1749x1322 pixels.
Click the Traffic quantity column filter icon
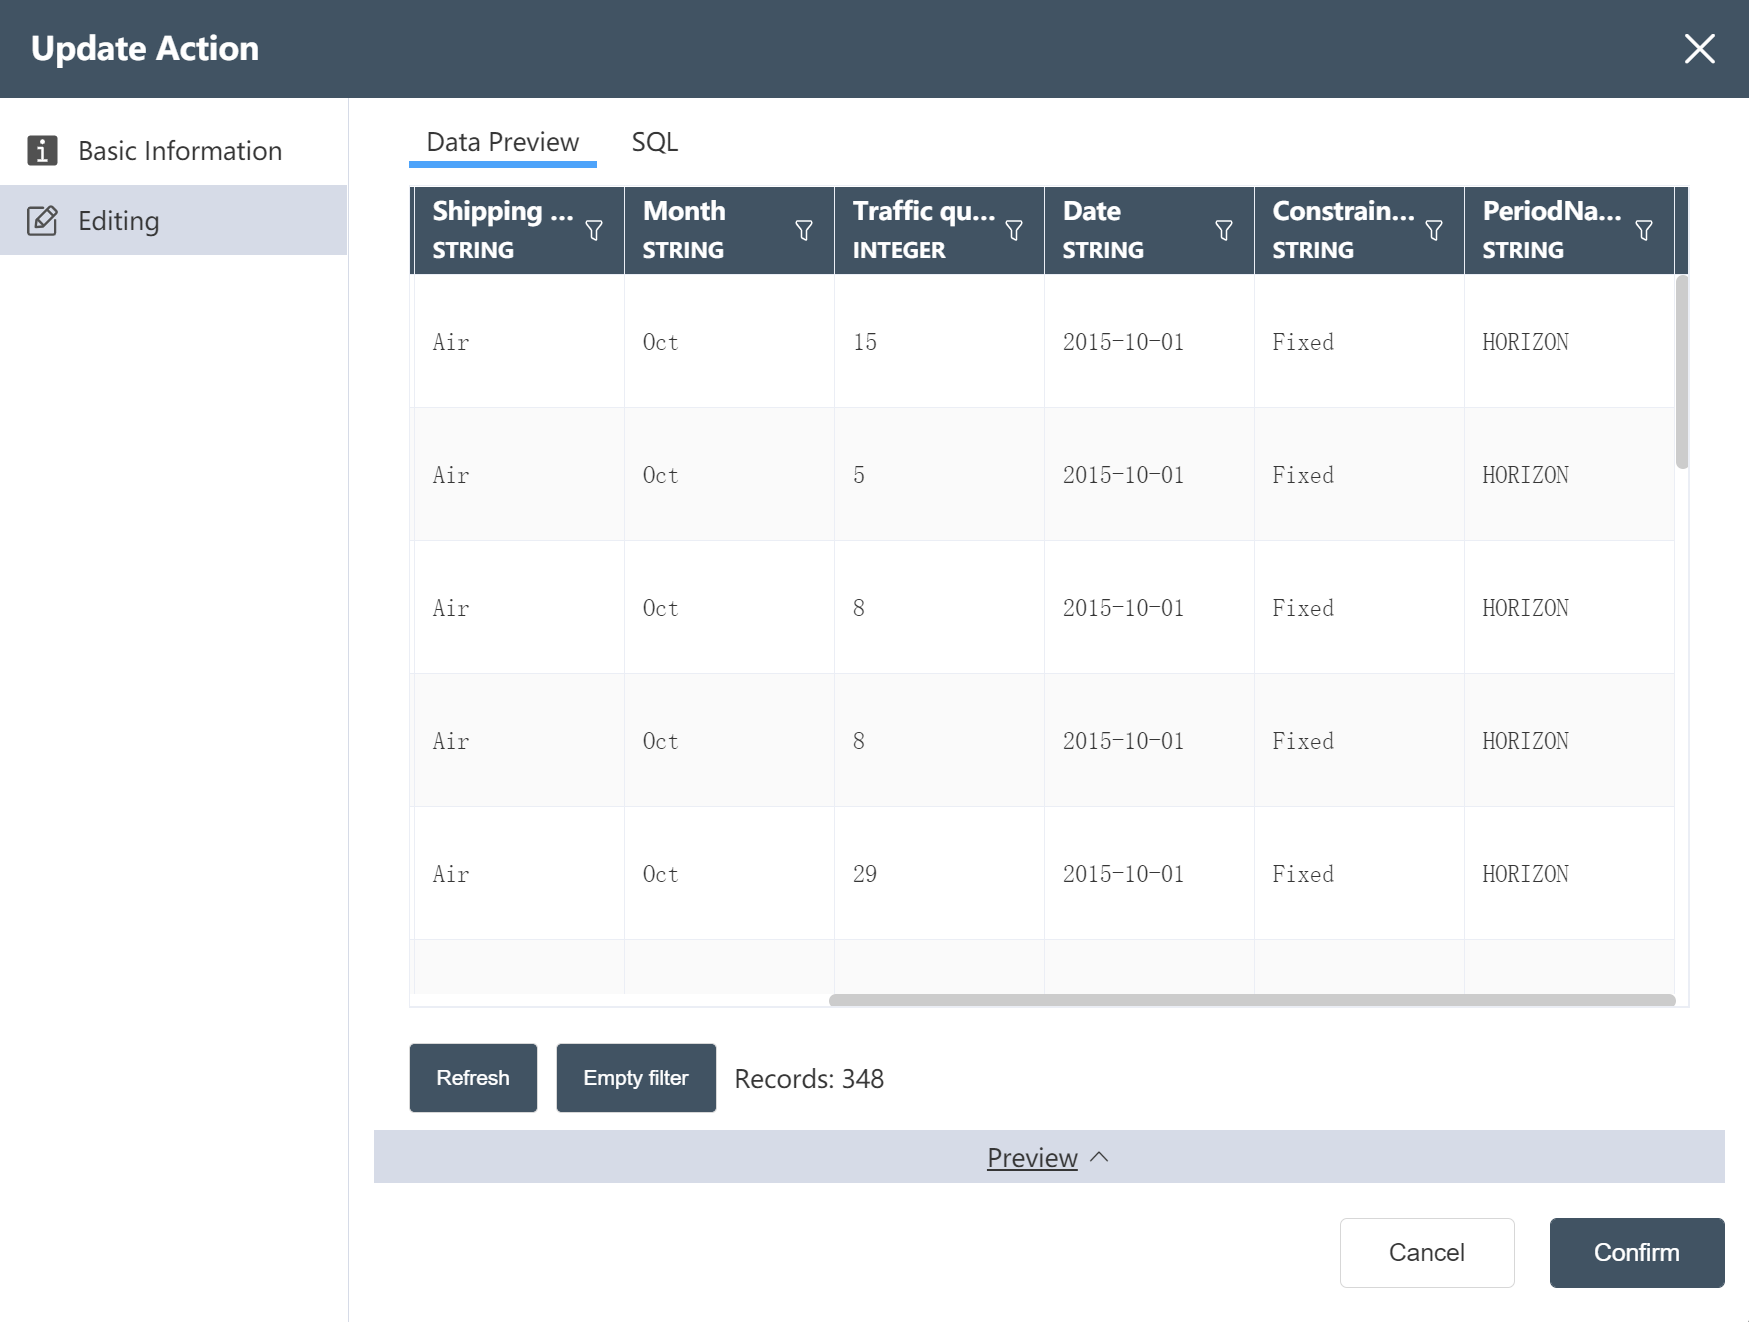pos(1014,231)
